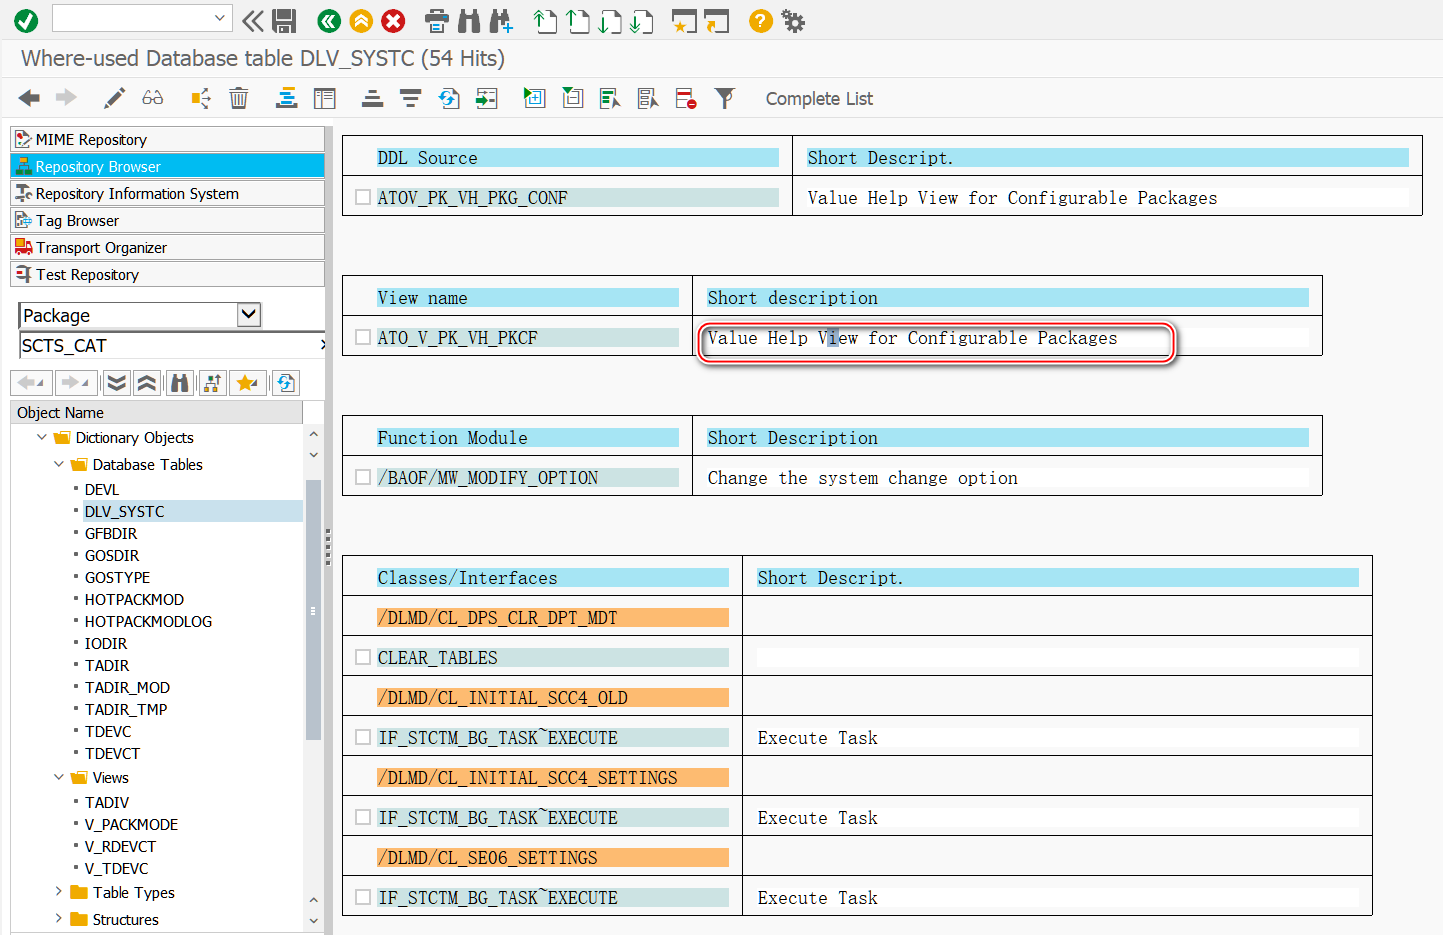The height and width of the screenshot is (935, 1443).
Task: Select TDEVC table in the tree
Action: point(108,731)
